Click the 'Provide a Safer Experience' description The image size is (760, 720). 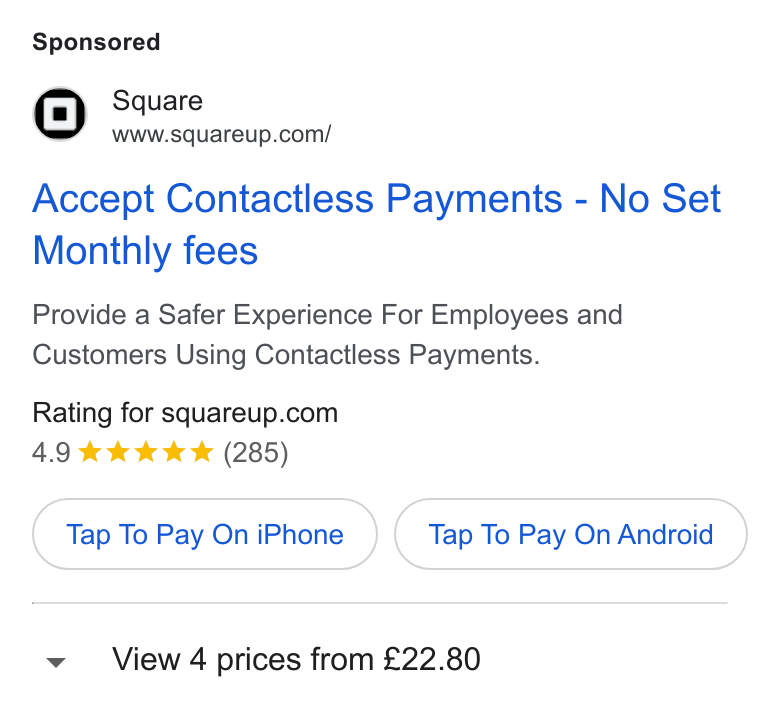point(327,335)
